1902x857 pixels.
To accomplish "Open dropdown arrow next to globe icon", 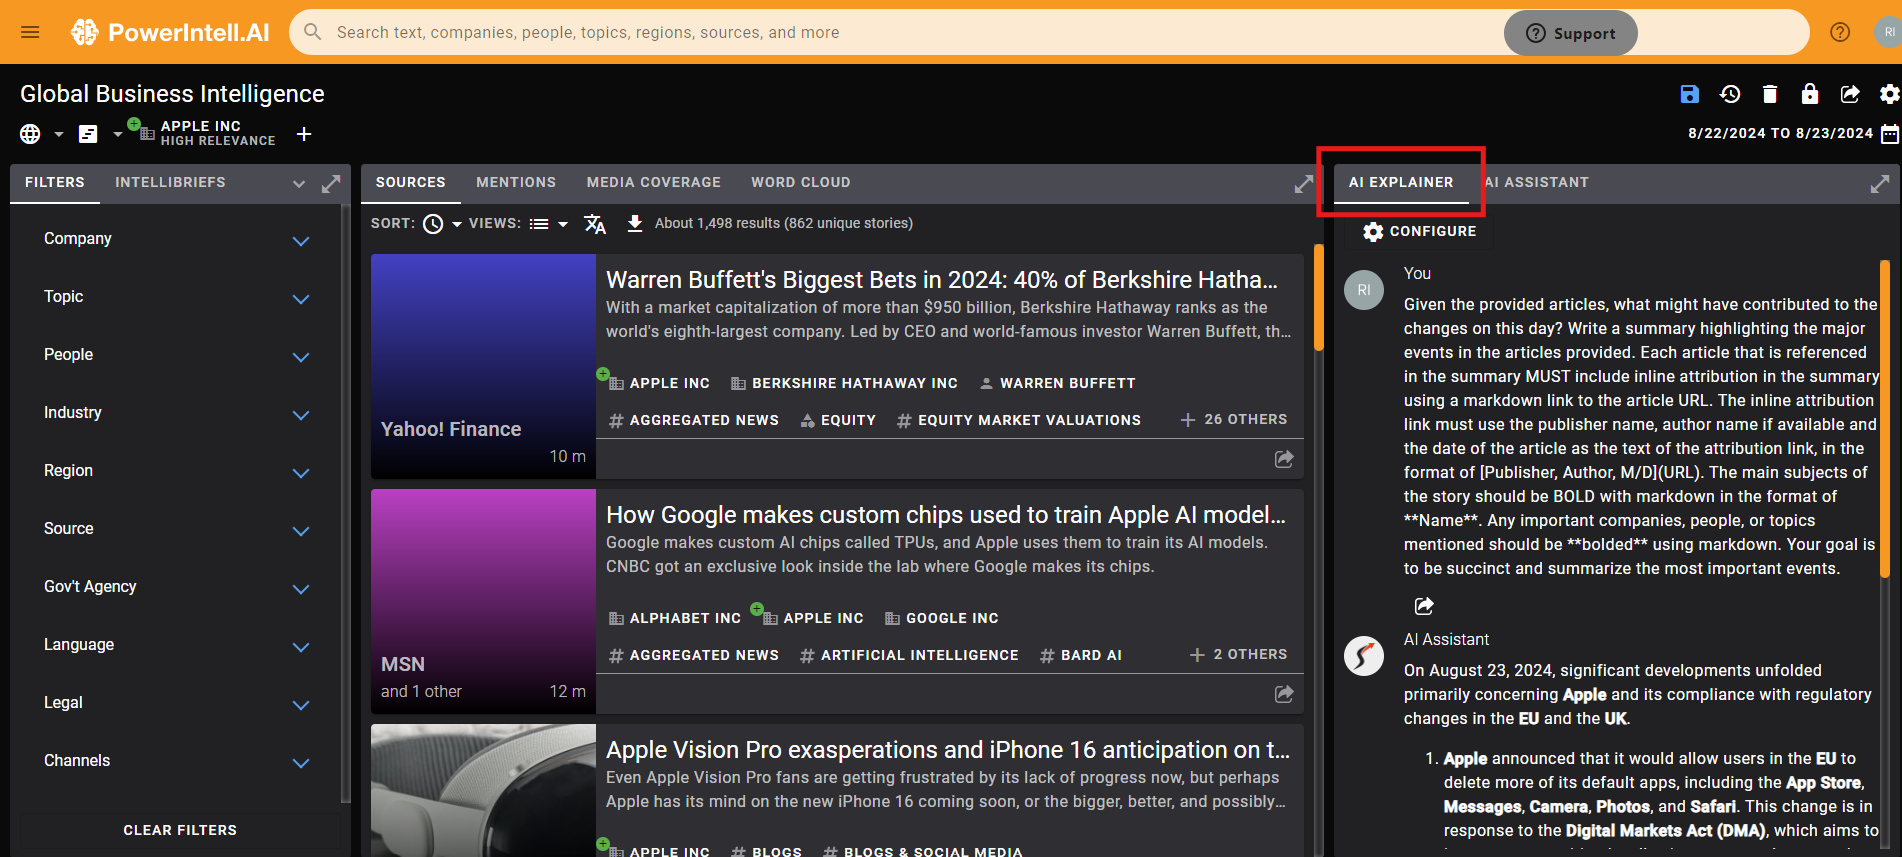I will coord(58,134).
